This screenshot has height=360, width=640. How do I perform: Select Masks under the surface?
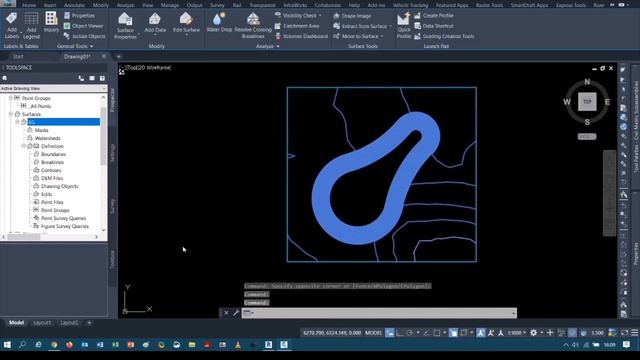(42, 130)
